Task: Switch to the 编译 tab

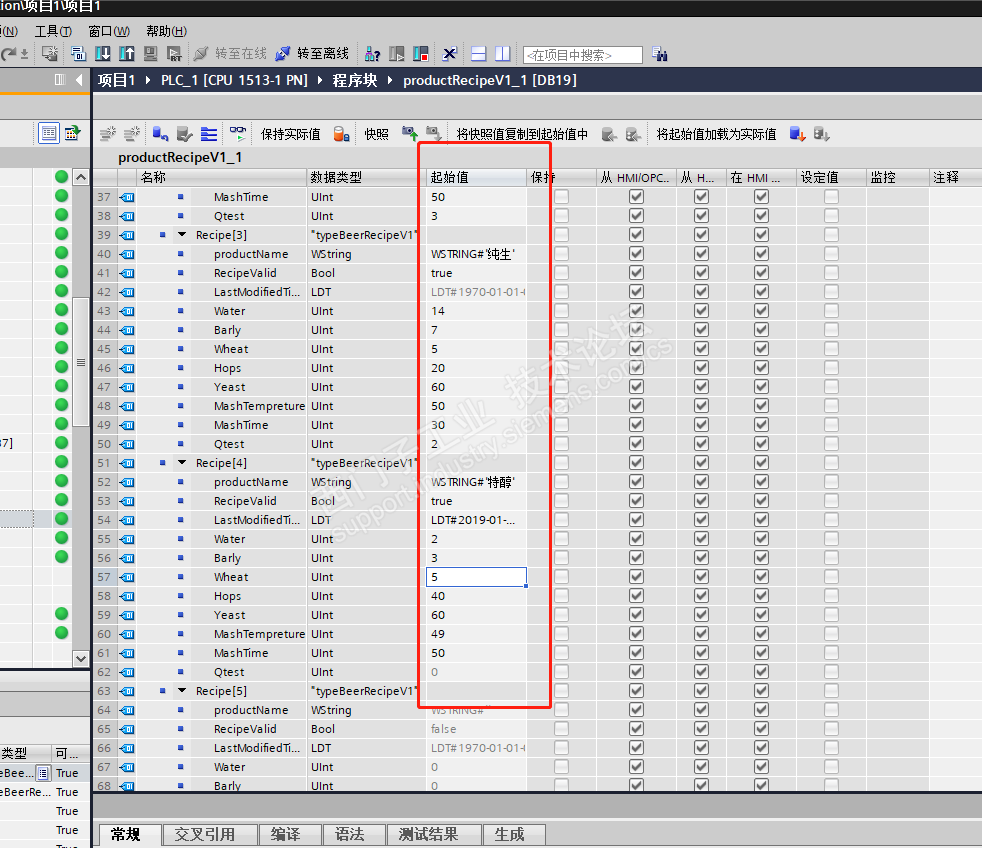Action: (290, 834)
